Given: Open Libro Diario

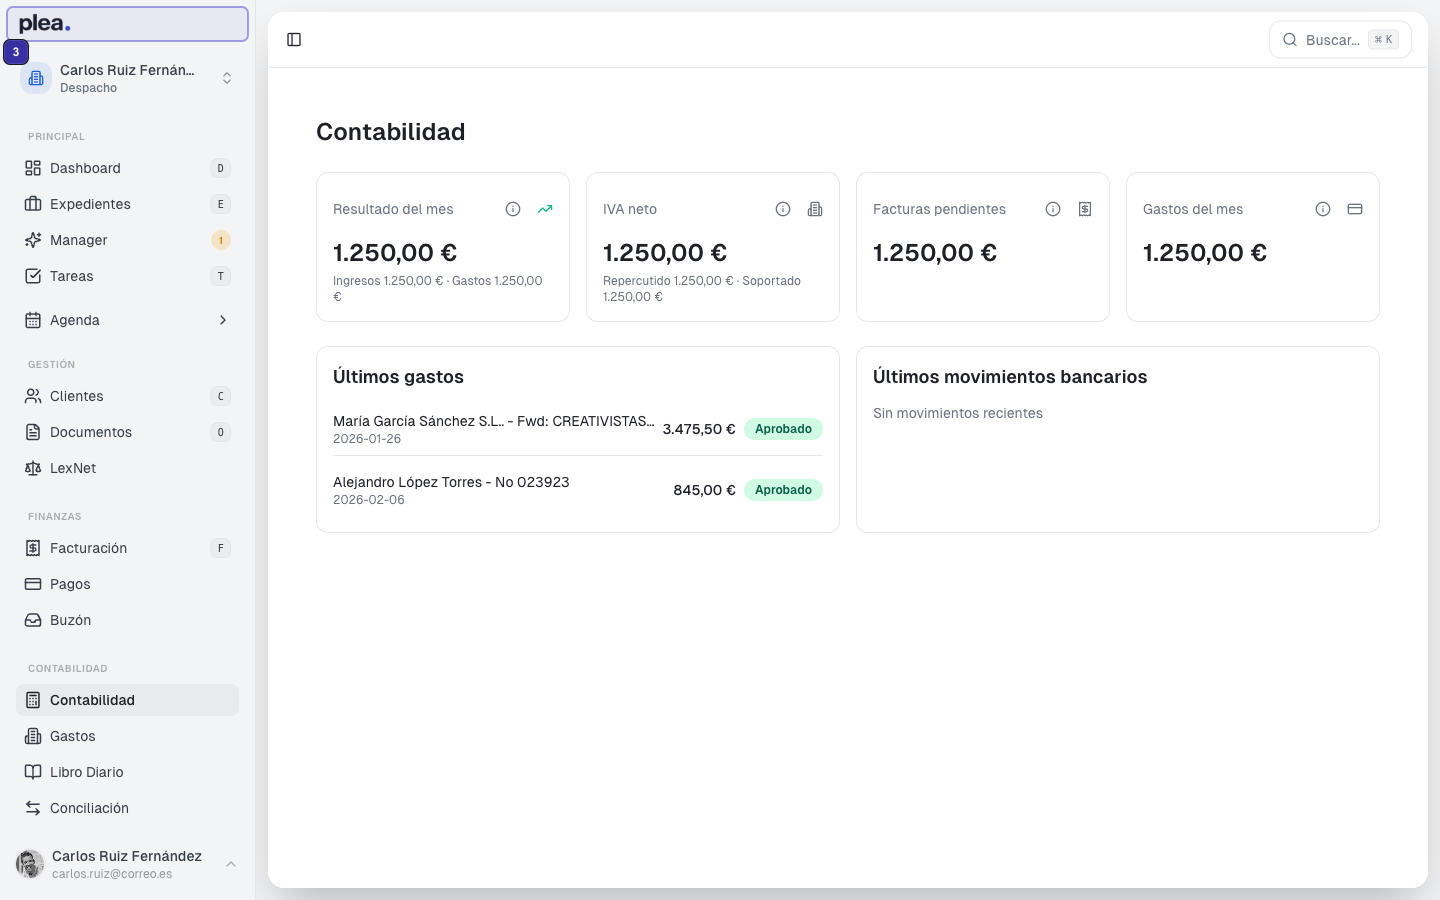Looking at the screenshot, I should pyautogui.click(x=127, y=772).
